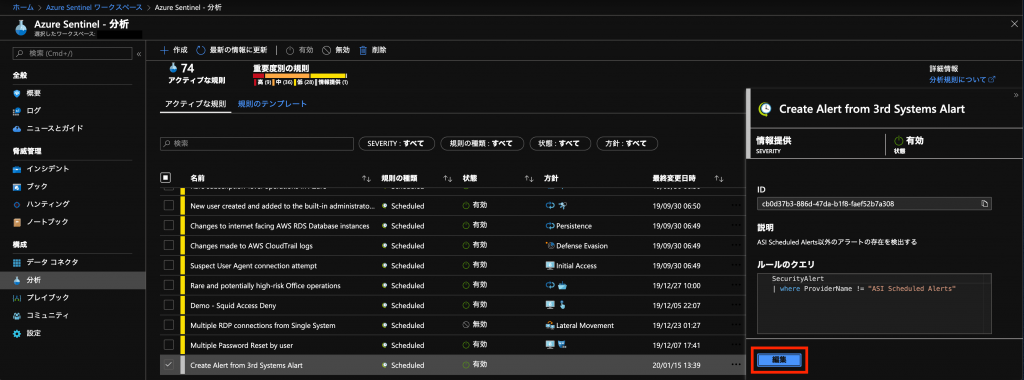Open the 方針 : すべて filter dropdown
This screenshot has width=1024, height=380.
pos(627,144)
